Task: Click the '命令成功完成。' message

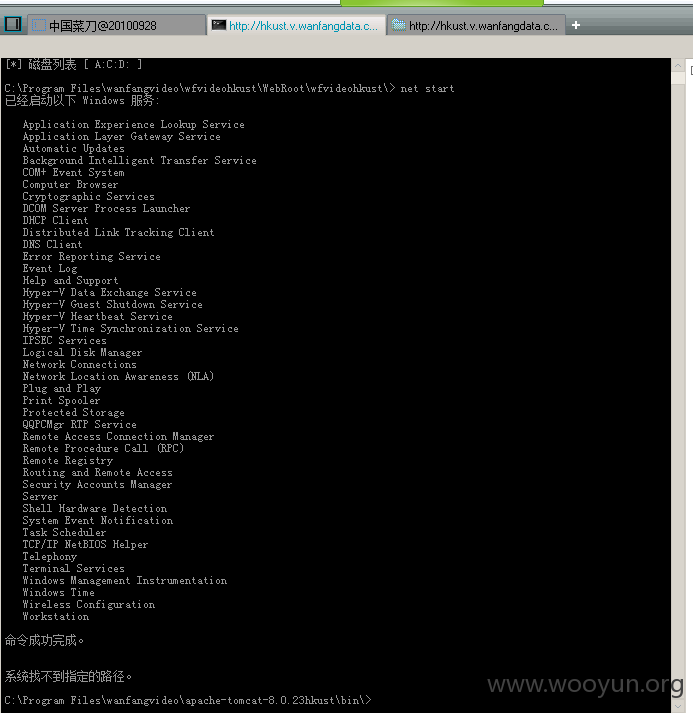Action: (44, 641)
